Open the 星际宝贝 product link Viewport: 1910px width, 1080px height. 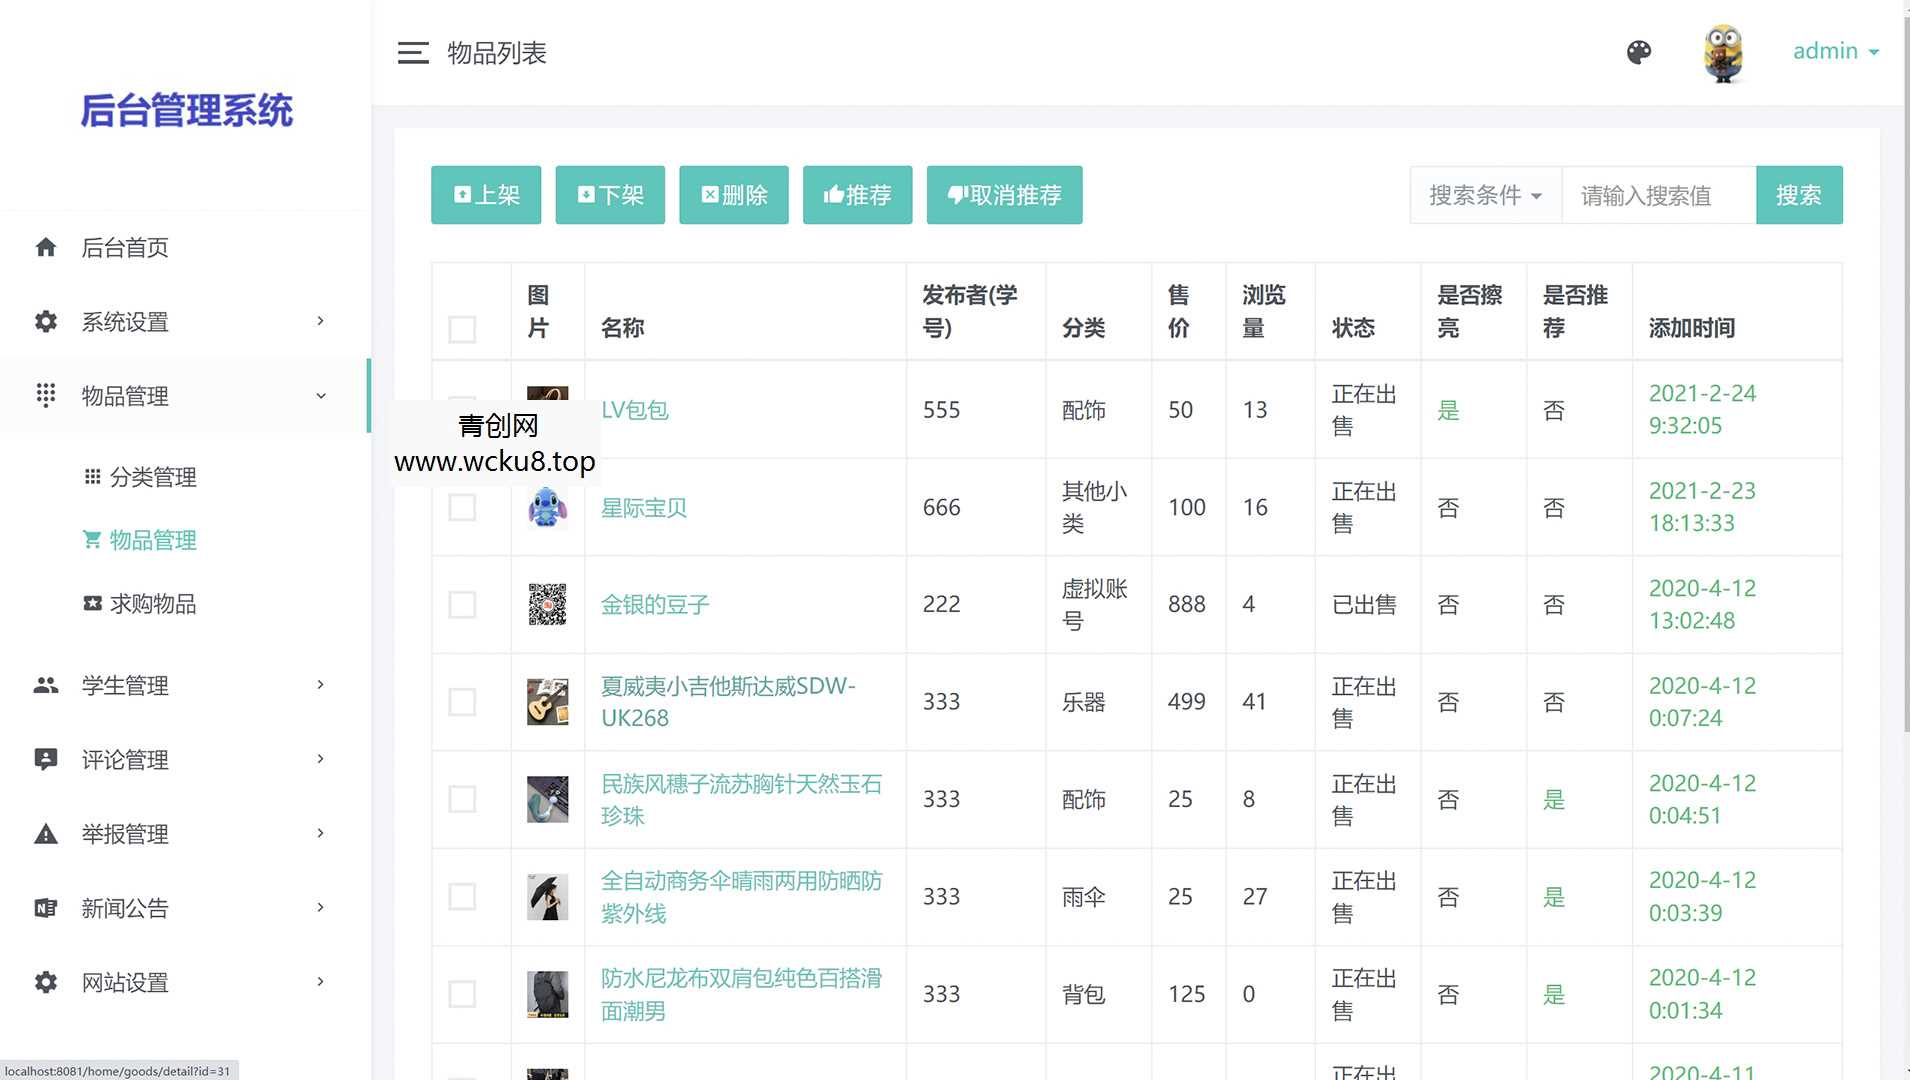click(643, 507)
